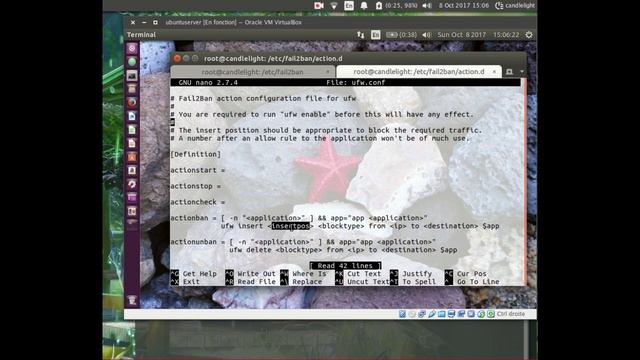Open Software Updater icon in the launcher
Screen dimensions: 640x360
(x=132, y=184)
